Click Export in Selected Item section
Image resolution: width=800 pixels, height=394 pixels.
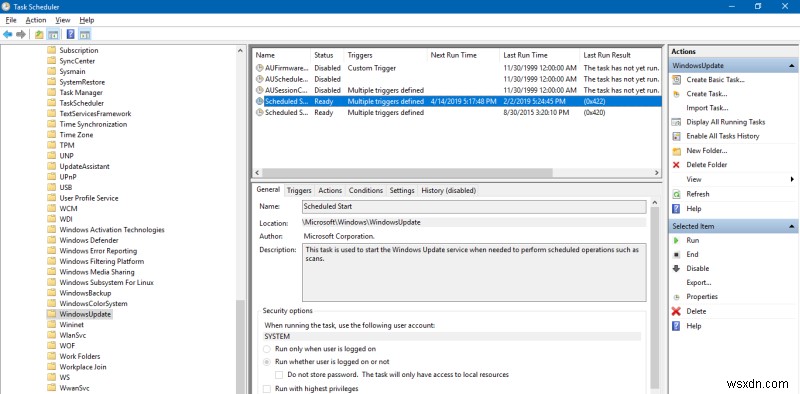click(699, 283)
